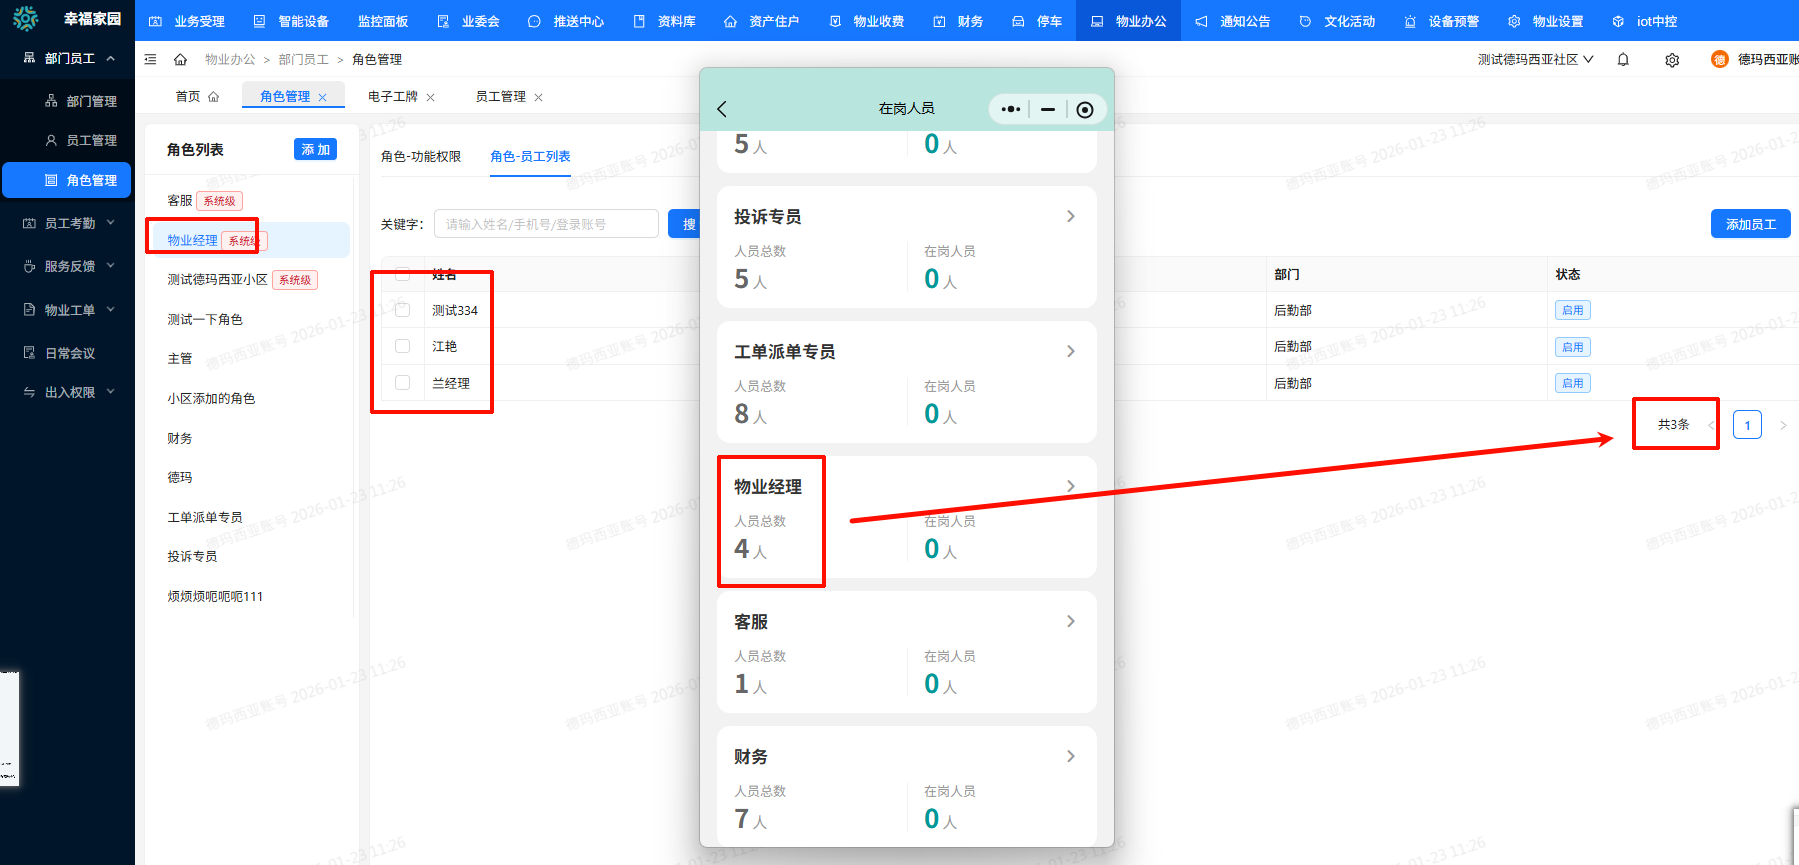
Task: Close the 电子工牌 tab
Action: click(431, 98)
